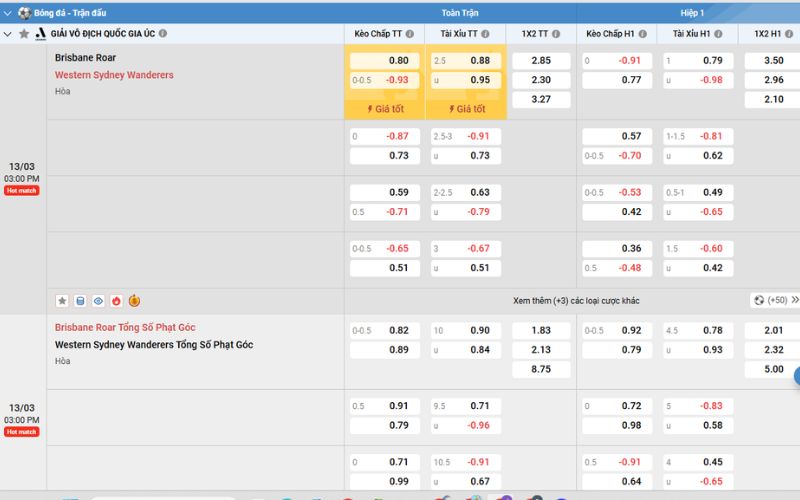Viewport: 800px width, 500px height.
Task: Open Brisbane Roar Tổng Số Phạt Góc
Action: [x=125, y=328]
